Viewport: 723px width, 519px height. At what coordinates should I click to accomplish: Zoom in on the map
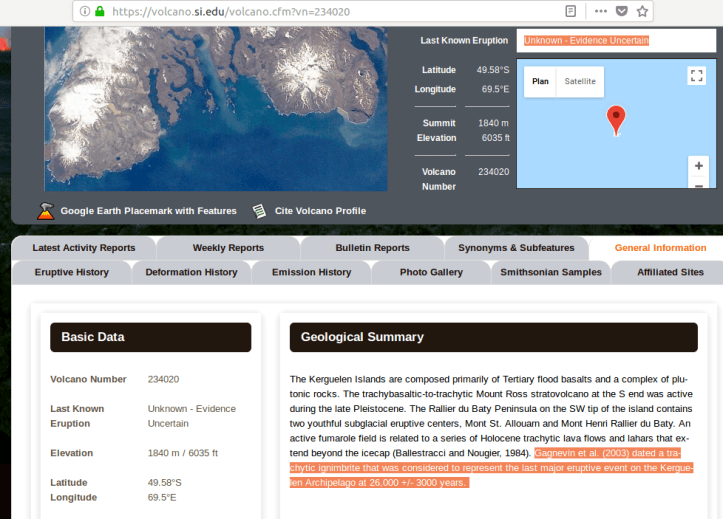point(698,166)
